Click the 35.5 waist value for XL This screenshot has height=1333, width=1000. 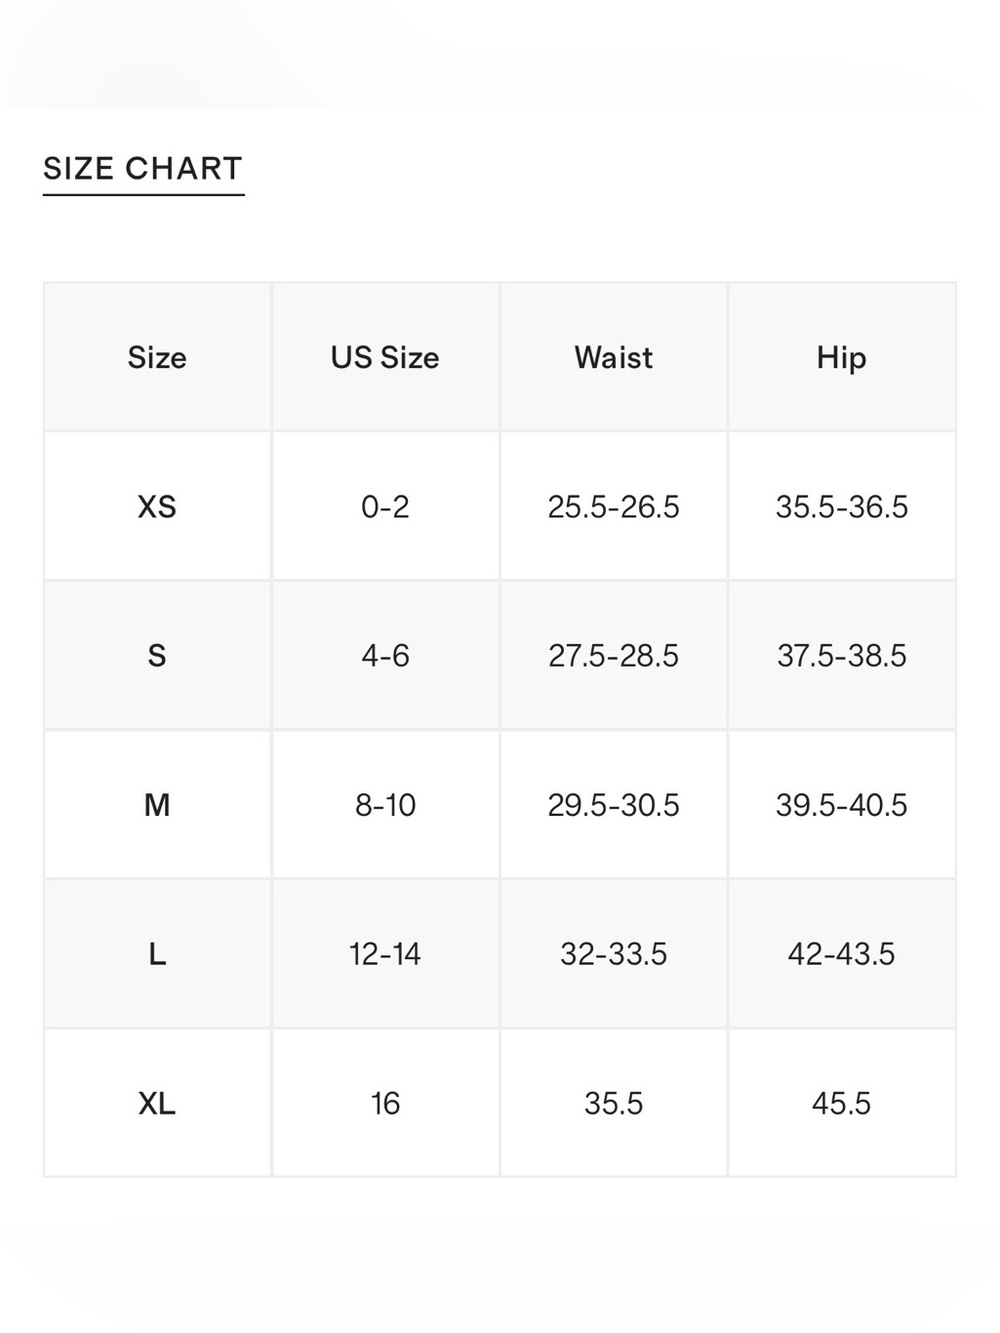(x=613, y=1103)
